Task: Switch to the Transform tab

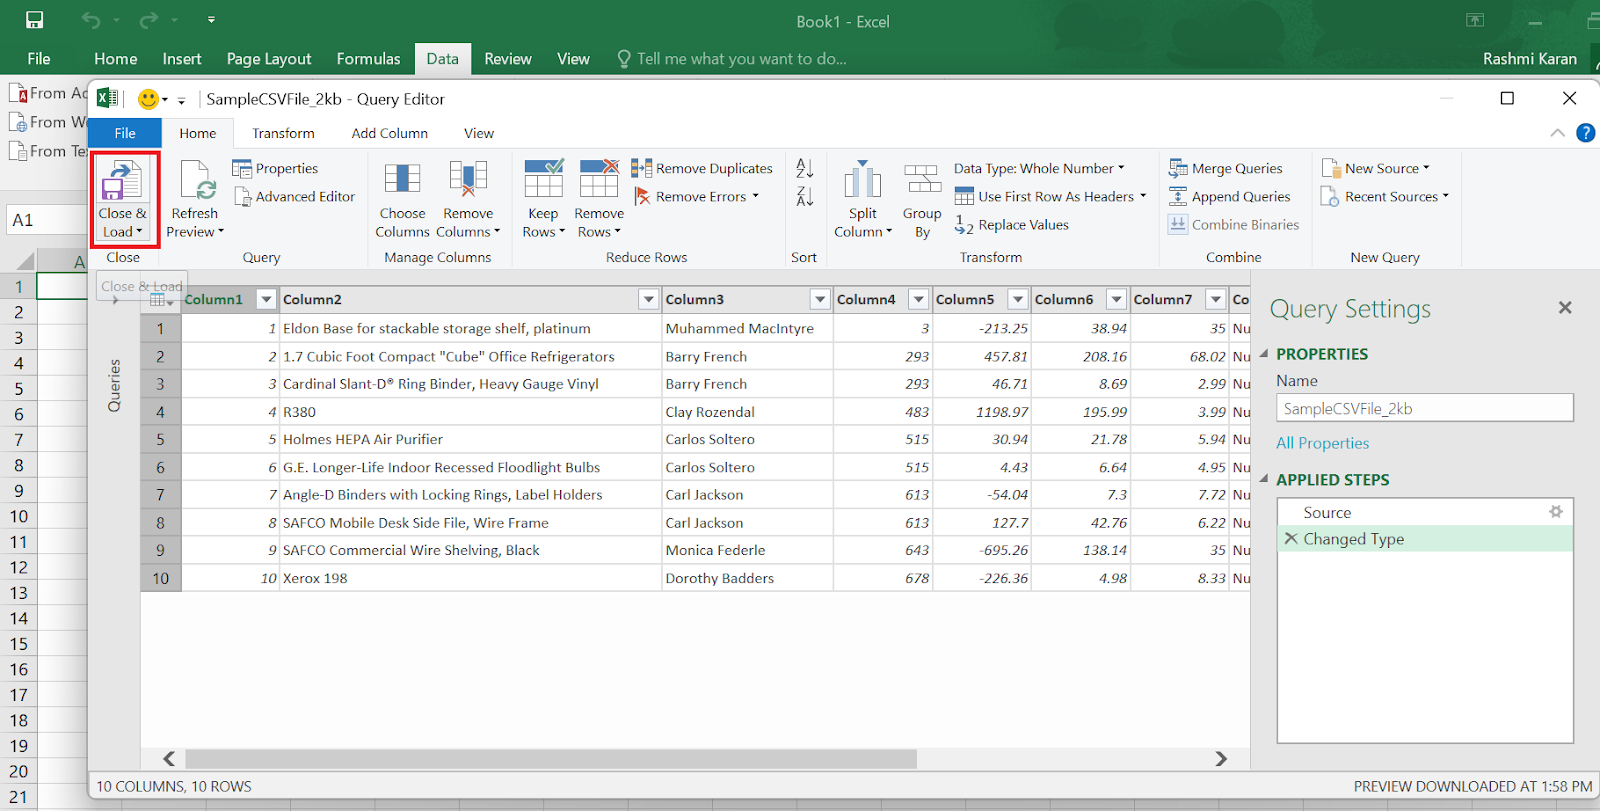Action: click(283, 133)
